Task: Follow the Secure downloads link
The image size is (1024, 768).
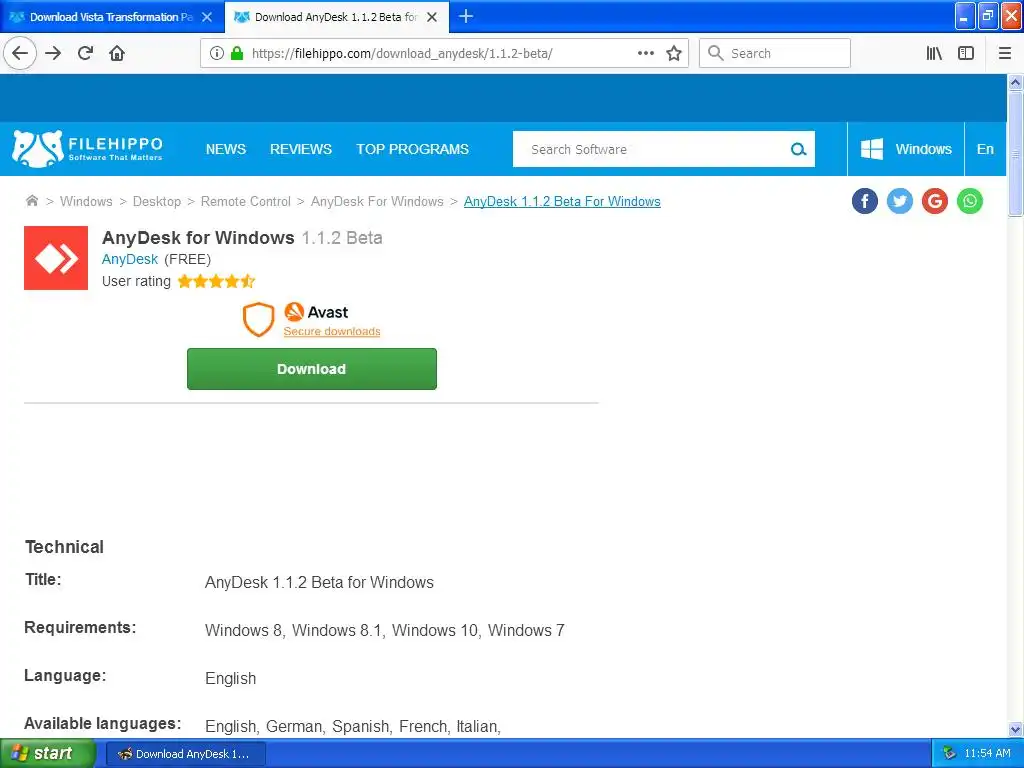Action: coord(332,331)
